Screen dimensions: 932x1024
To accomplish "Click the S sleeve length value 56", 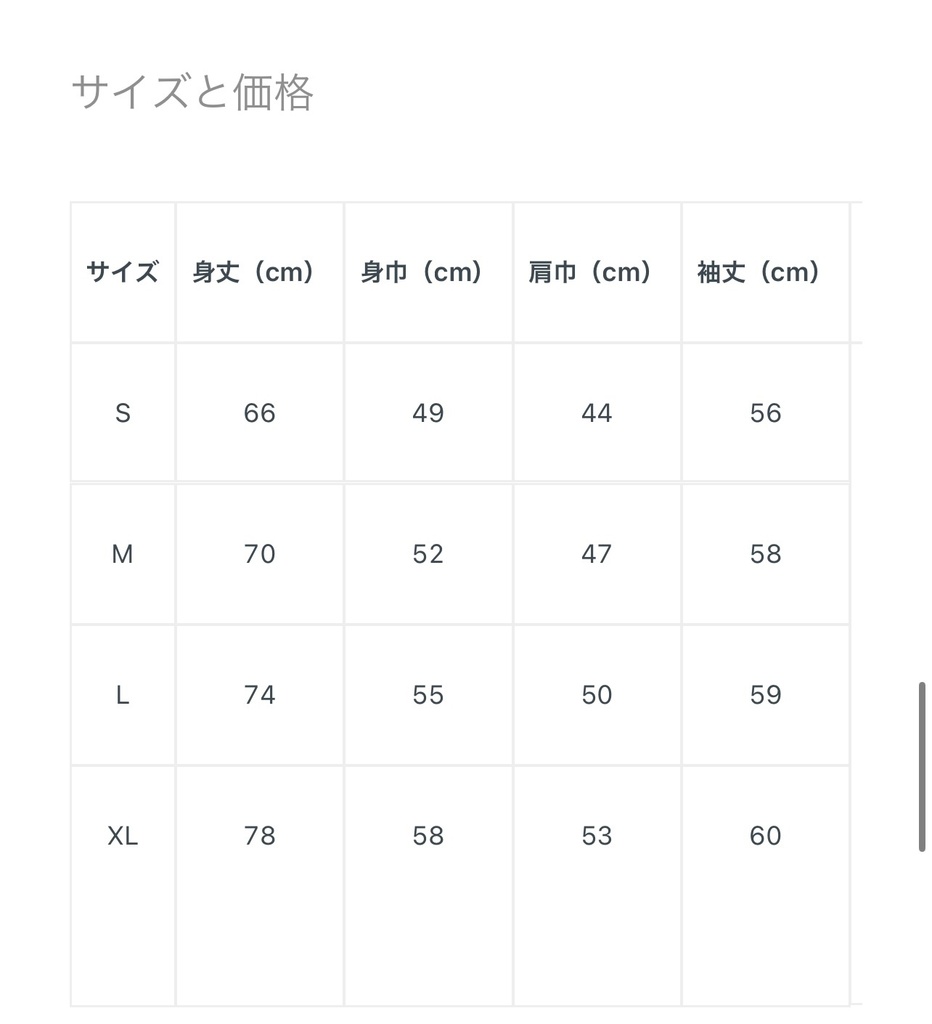I will point(765,413).
